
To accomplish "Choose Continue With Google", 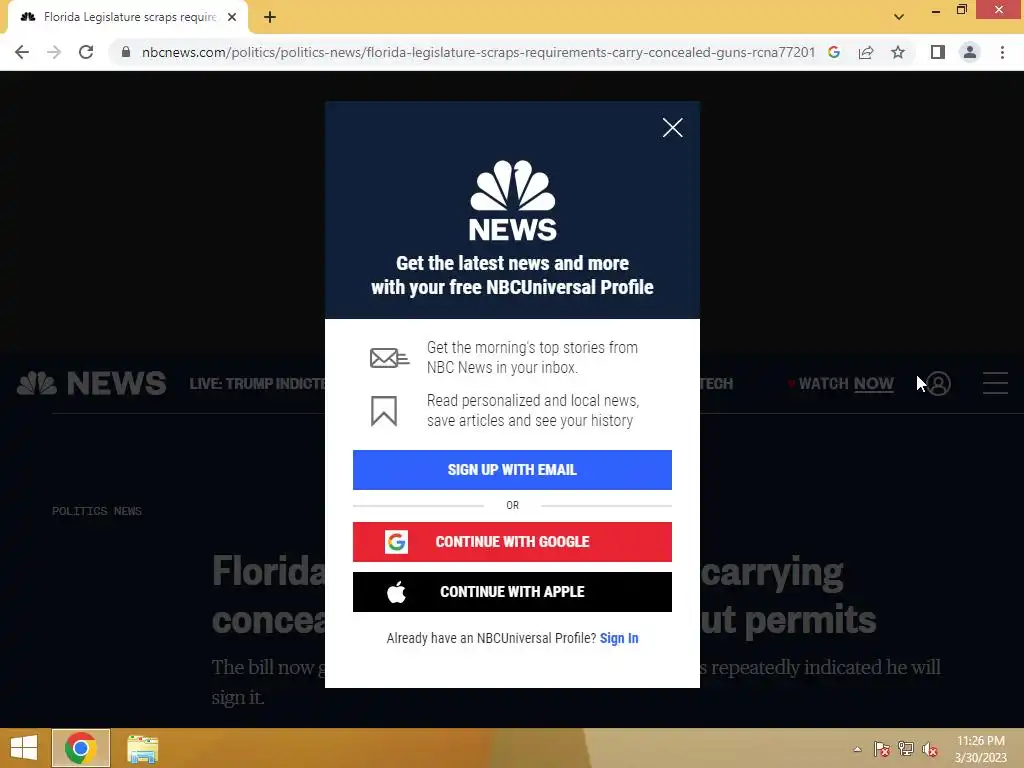I will coord(512,541).
